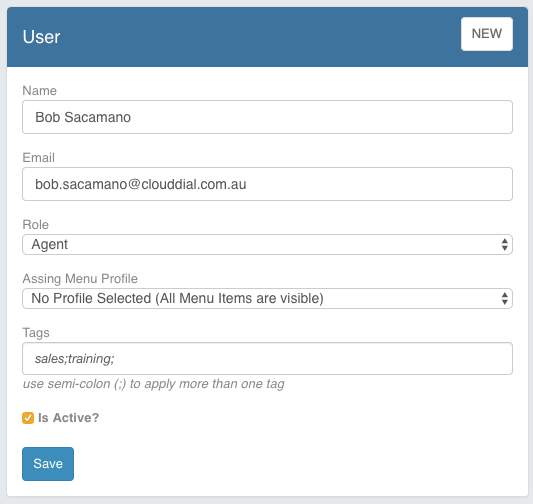The image size is (533, 504).
Task: Open the Role dropdown showing Agent
Action: (267, 244)
